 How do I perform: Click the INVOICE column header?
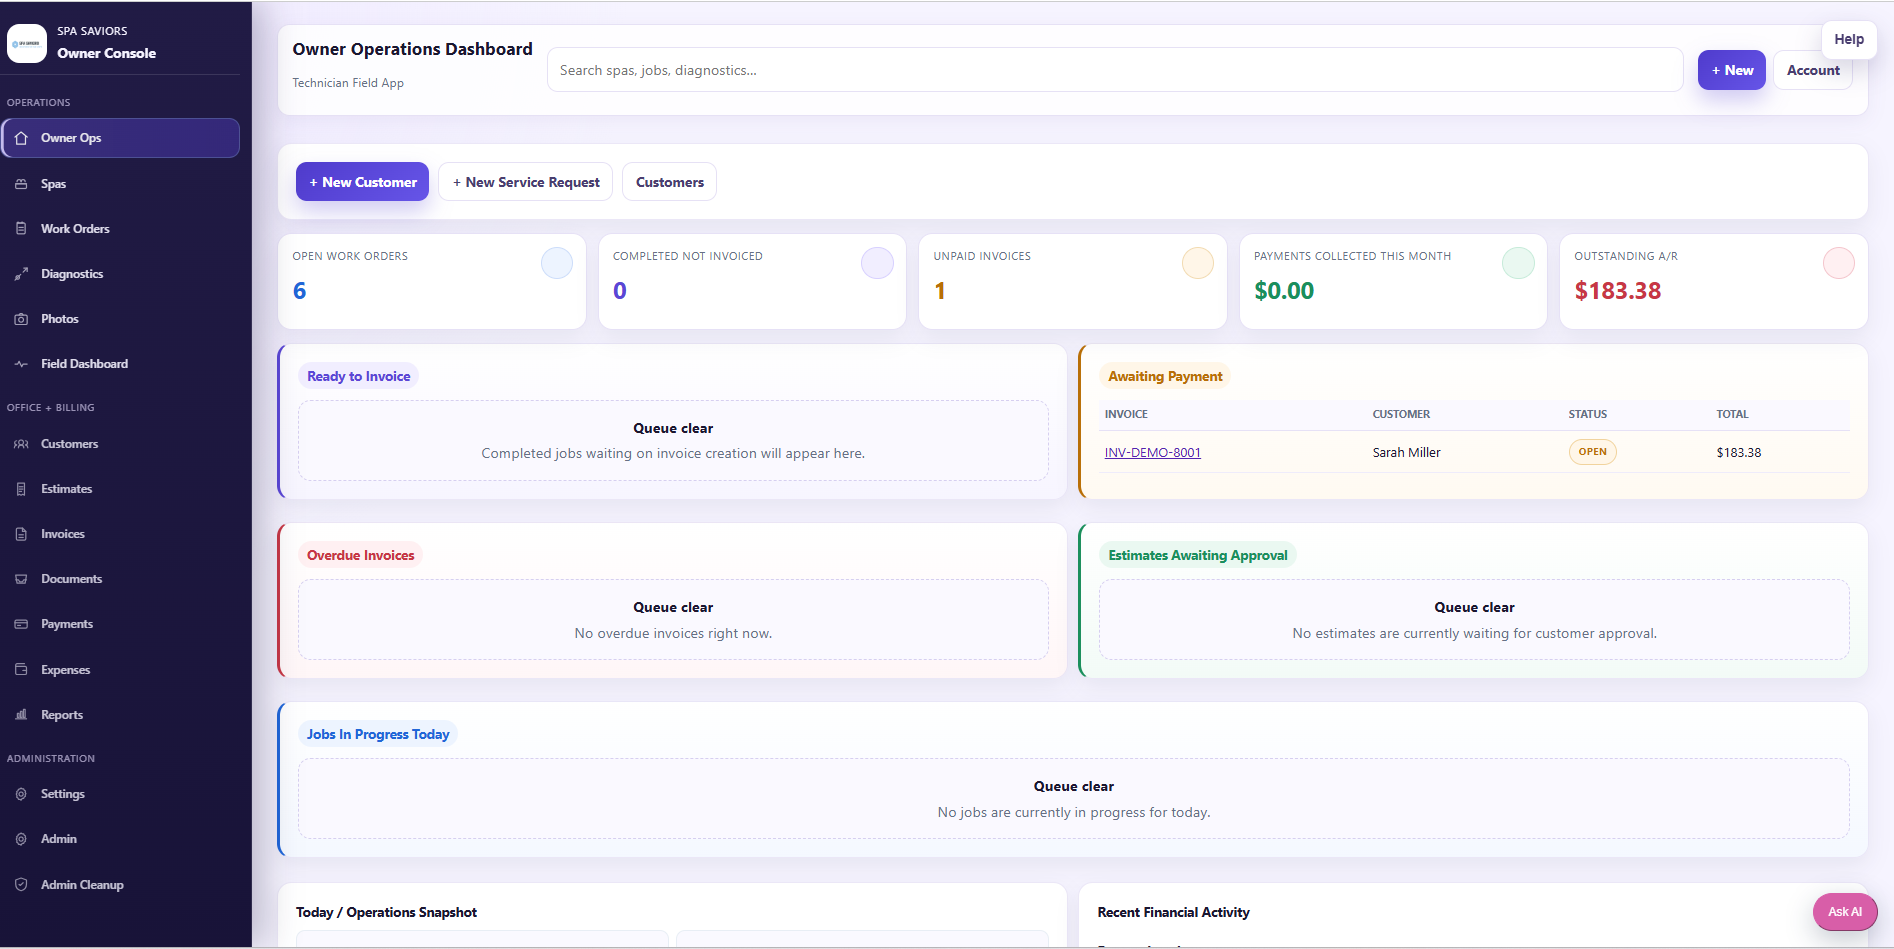tap(1126, 414)
